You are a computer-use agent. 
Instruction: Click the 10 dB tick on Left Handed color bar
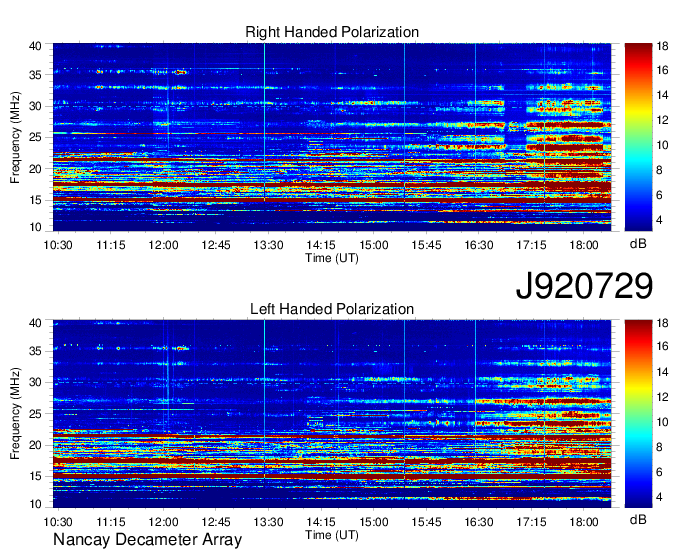pyautogui.click(x=662, y=422)
